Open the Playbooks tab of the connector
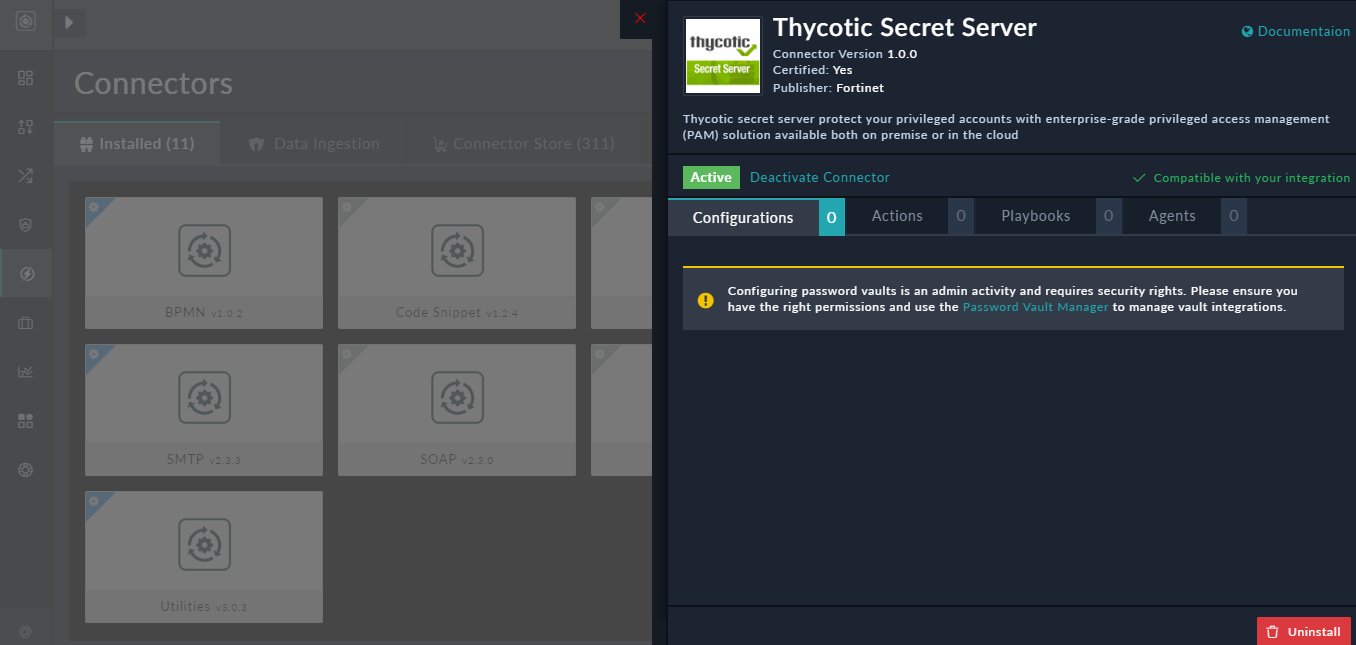This screenshot has width=1356, height=645. tap(1035, 215)
